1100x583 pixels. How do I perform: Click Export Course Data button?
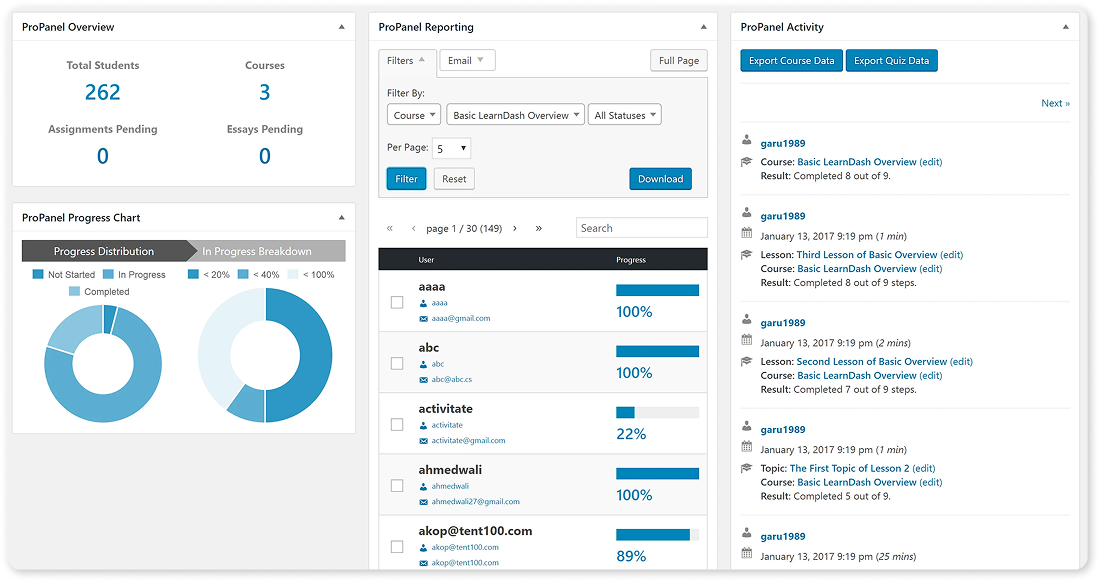[791, 60]
